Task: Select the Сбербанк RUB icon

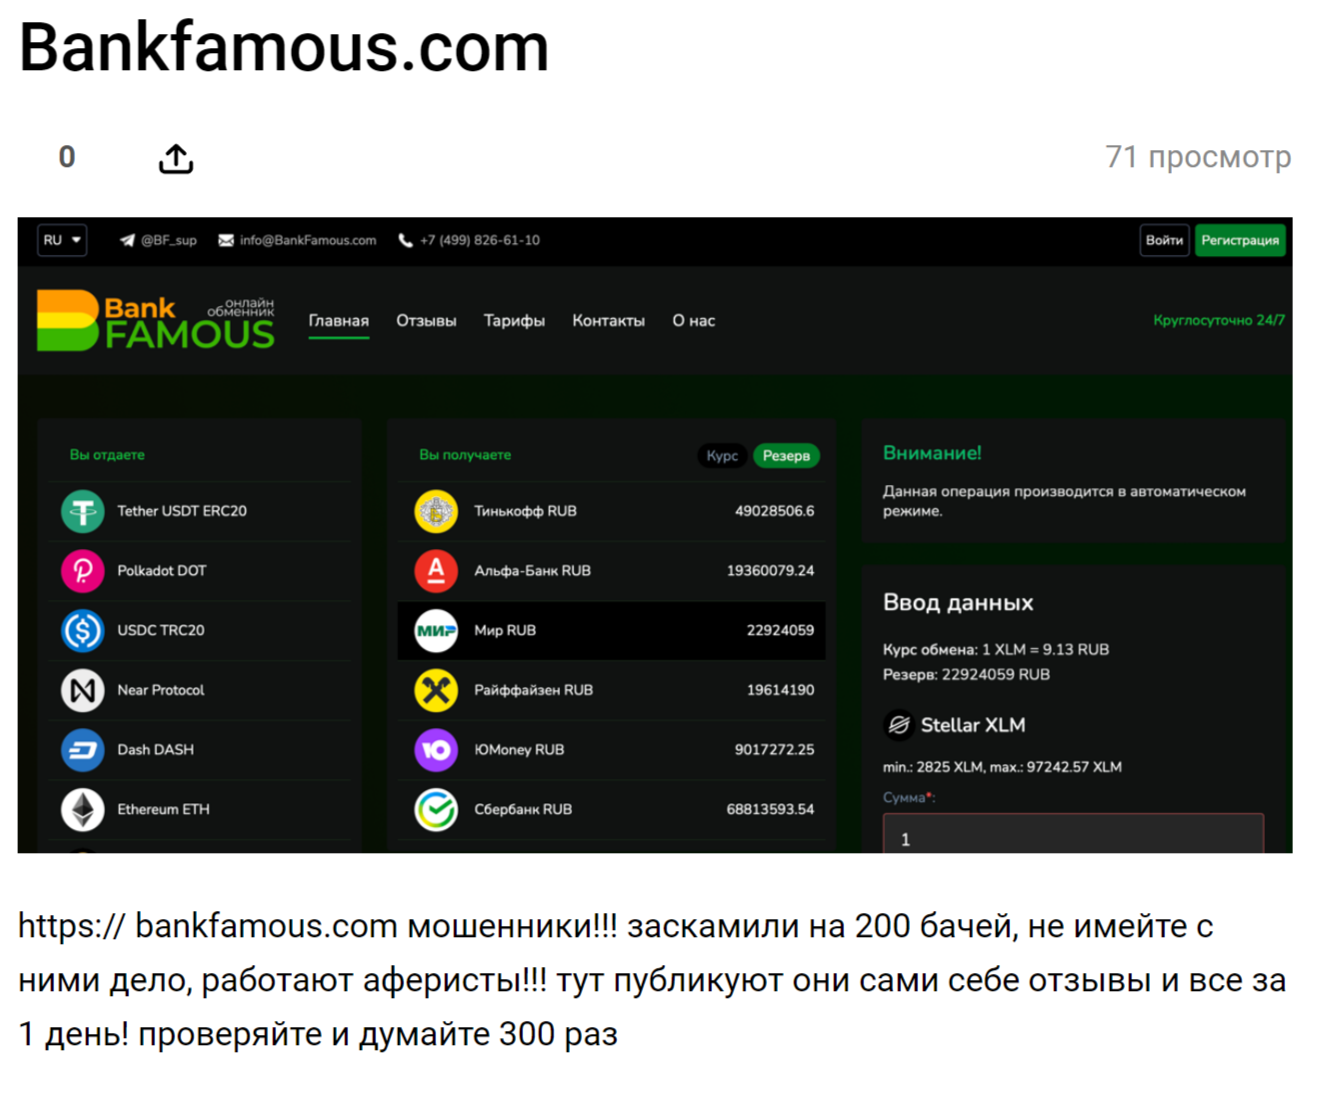Action: (x=436, y=810)
